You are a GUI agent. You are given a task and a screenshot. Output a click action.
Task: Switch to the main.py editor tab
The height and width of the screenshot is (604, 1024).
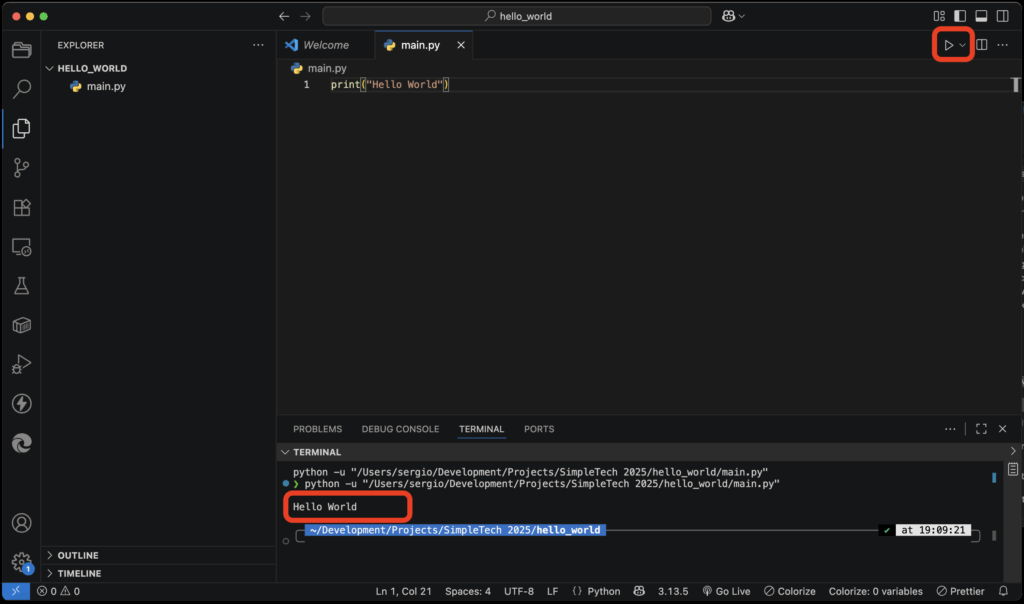click(x=420, y=45)
